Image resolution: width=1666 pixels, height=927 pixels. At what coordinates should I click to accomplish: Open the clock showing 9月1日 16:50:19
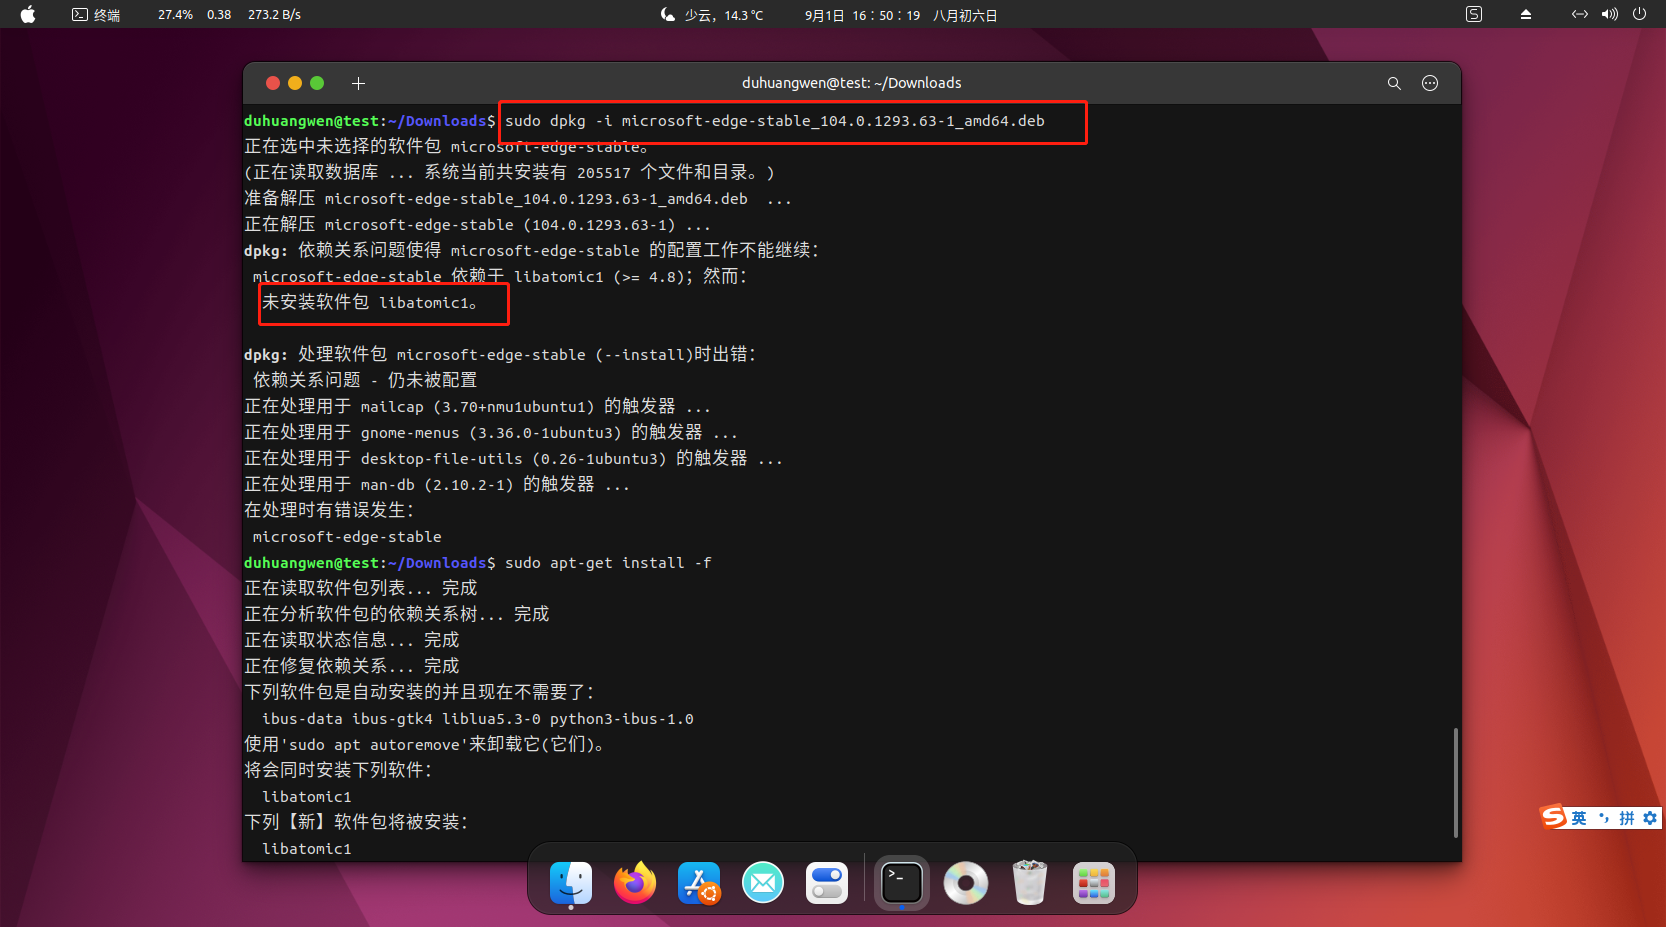[x=862, y=15]
